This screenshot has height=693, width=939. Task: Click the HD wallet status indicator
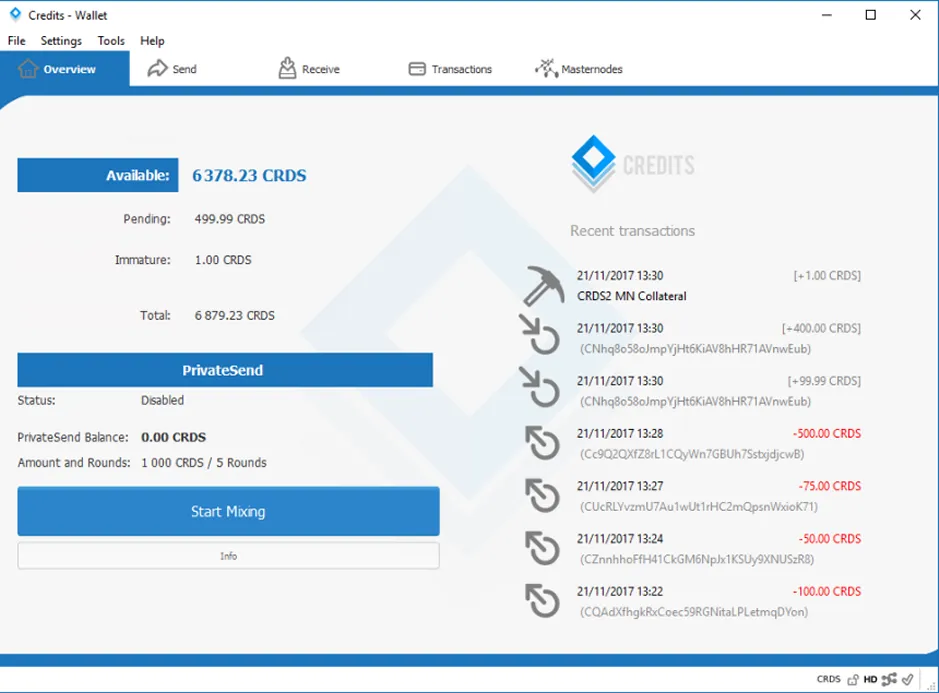point(870,679)
